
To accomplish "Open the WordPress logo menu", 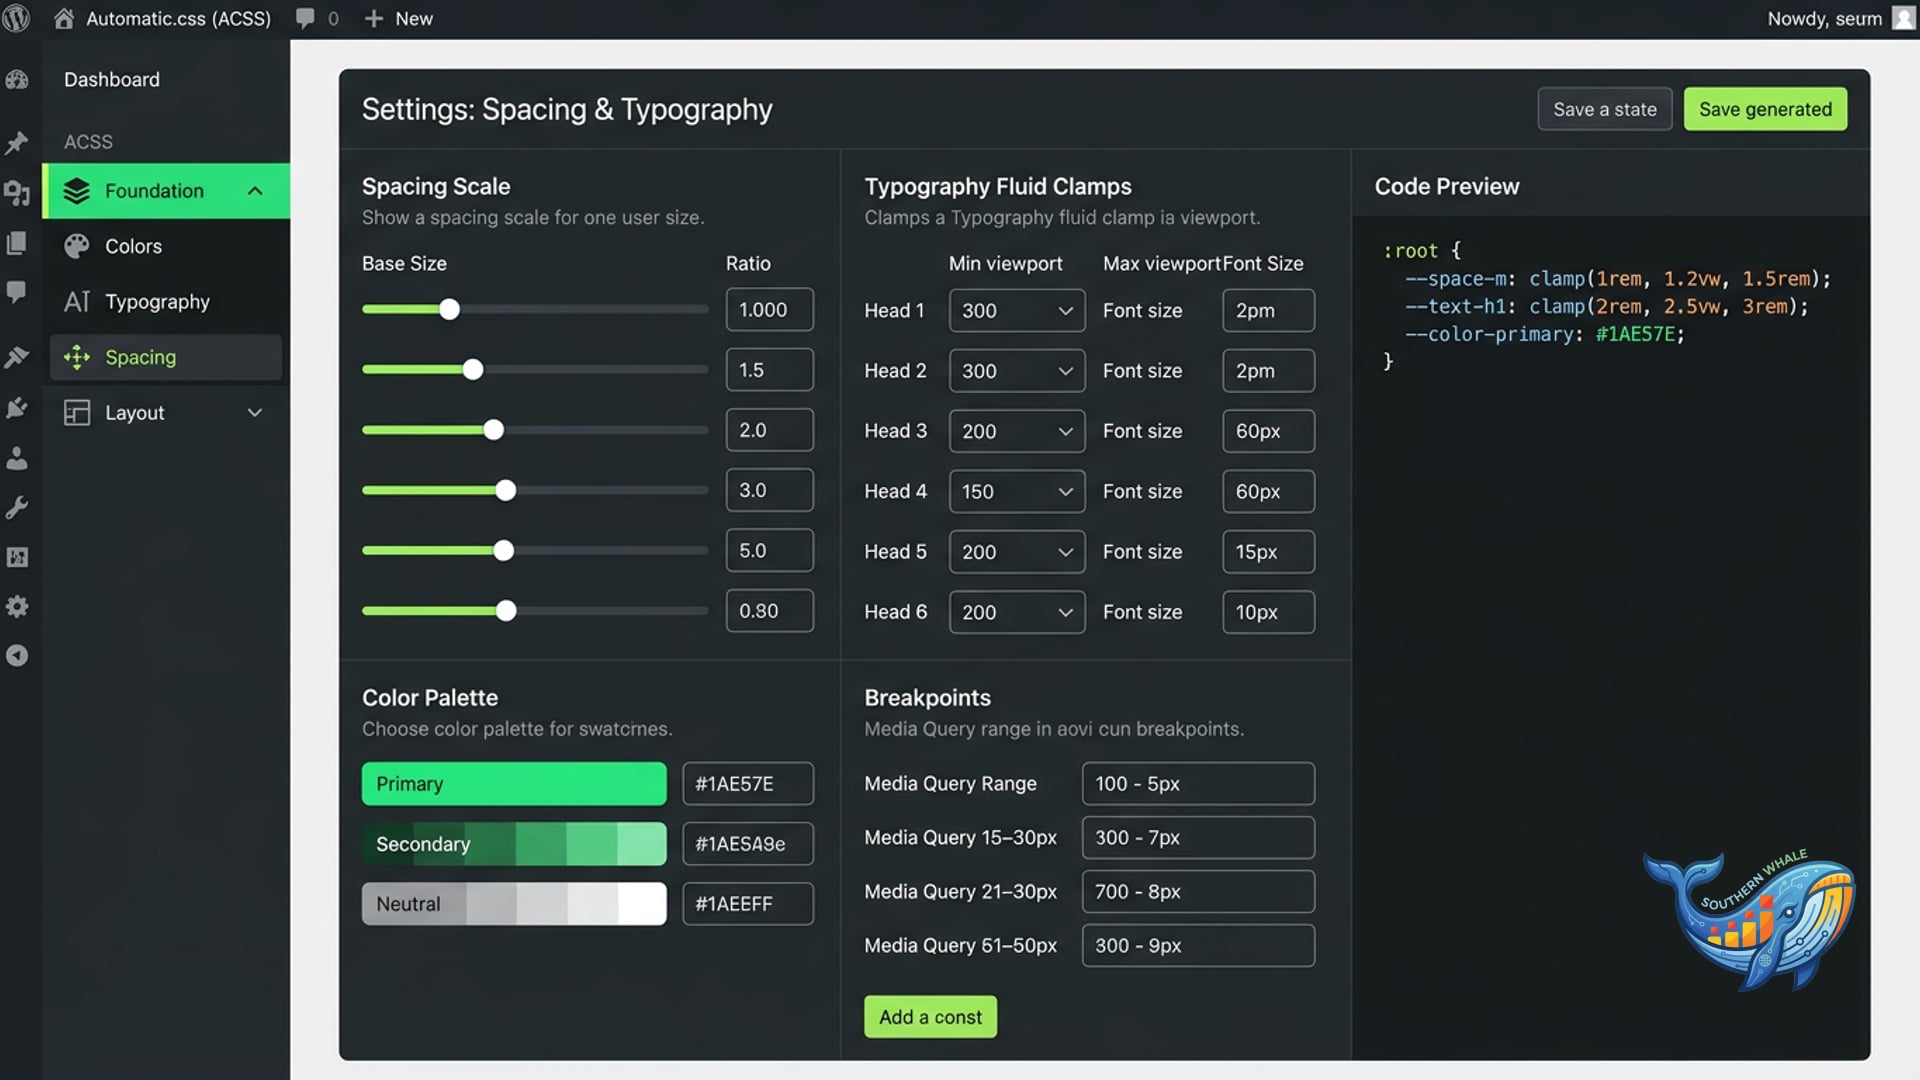I will [x=17, y=18].
